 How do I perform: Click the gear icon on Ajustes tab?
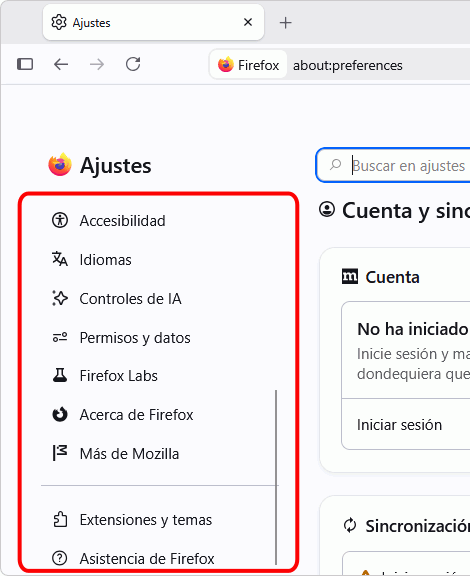point(59,22)
